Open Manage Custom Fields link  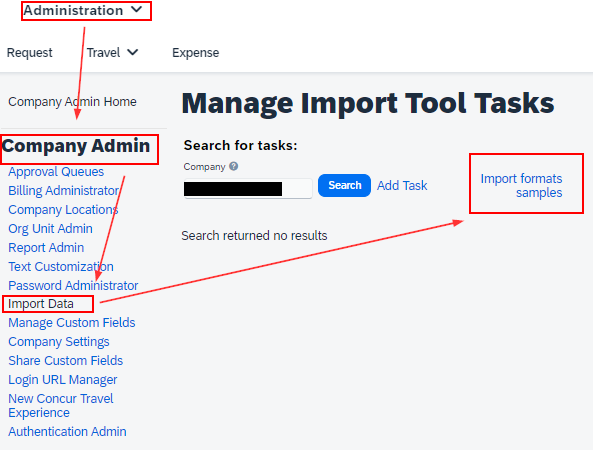tap(72, 323)
